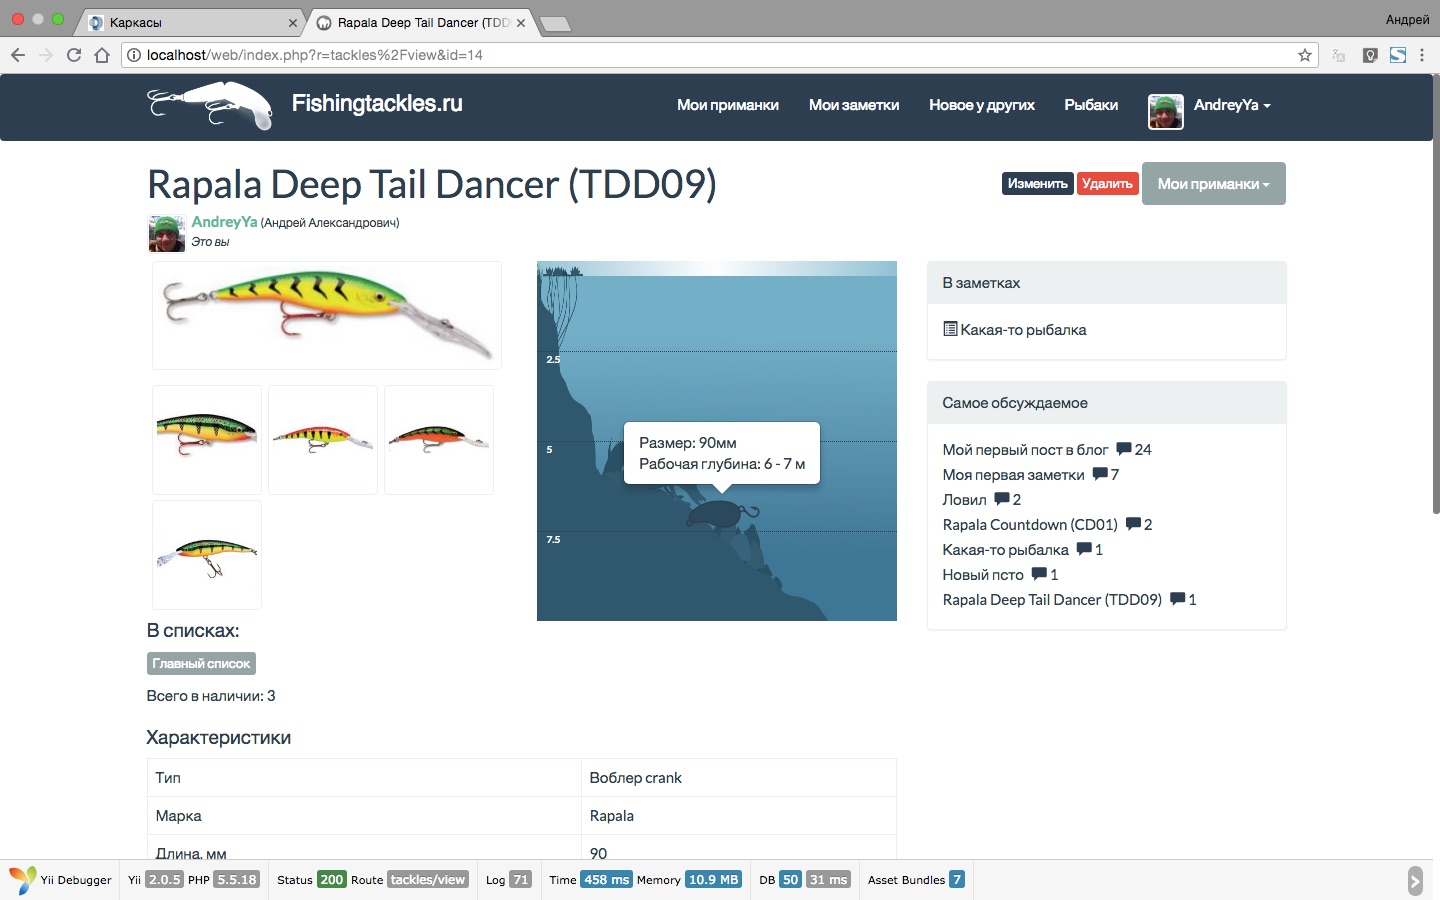Select the dark green and orange lure thumbnail
Viewport: 1440px width, 900px height.
point(439,440)
